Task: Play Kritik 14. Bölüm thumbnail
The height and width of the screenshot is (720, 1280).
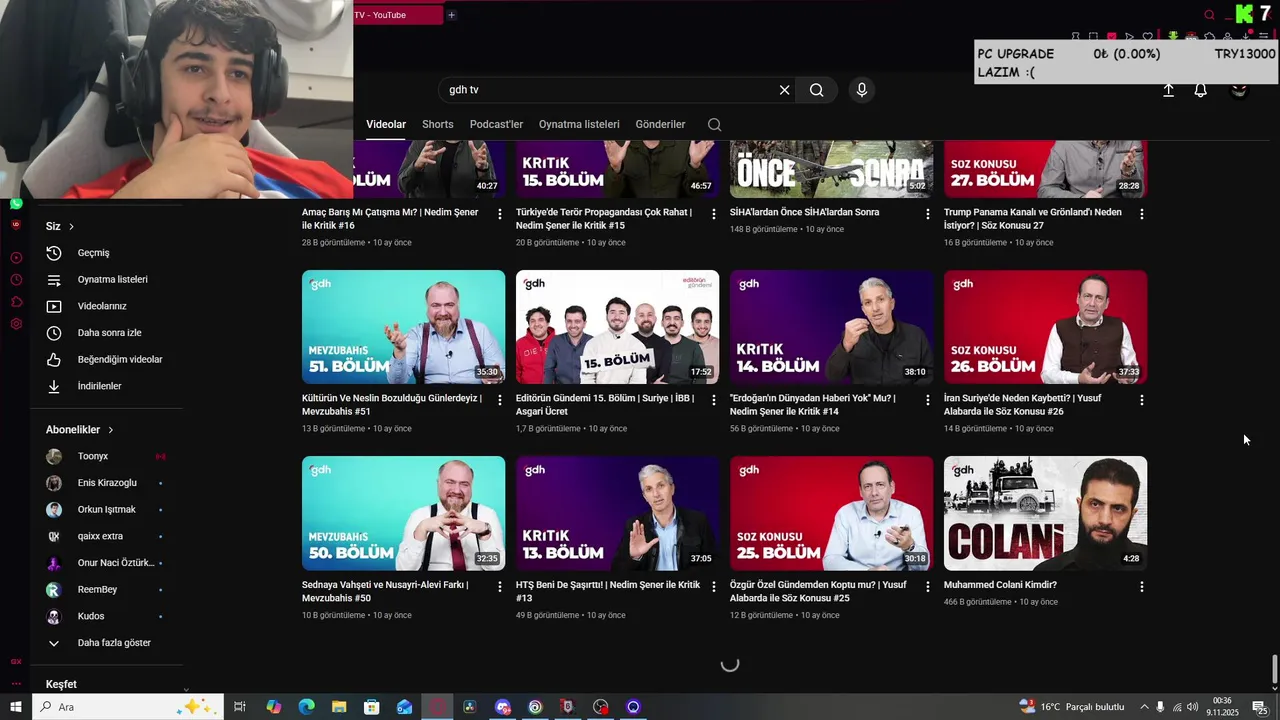Action: click(x=832, y=327)
